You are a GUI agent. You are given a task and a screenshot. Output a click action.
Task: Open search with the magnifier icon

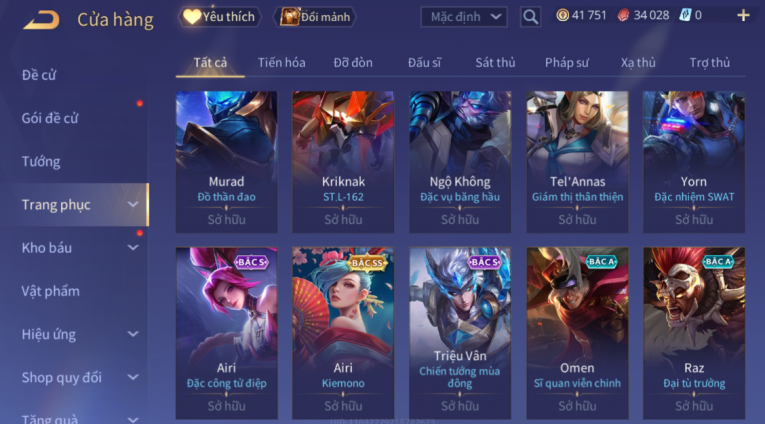[530, 17]
